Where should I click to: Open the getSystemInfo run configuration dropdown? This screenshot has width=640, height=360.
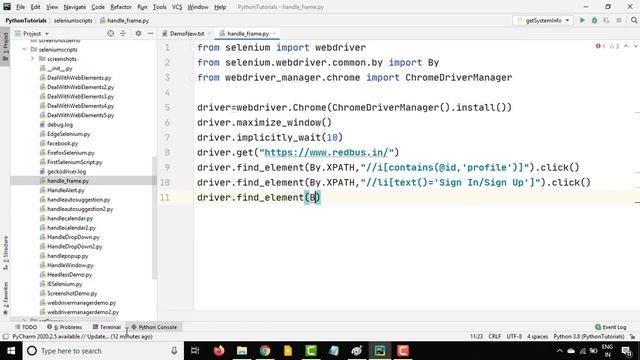click(x=543, y=20)
